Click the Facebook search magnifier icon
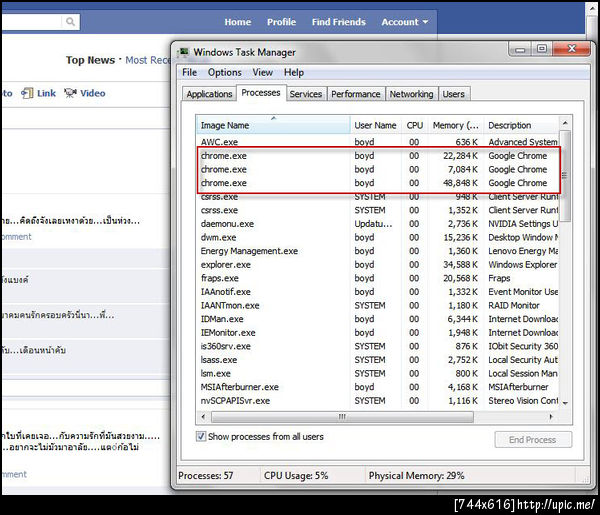The height and width of the screenshot is (515, 600). 70,22
